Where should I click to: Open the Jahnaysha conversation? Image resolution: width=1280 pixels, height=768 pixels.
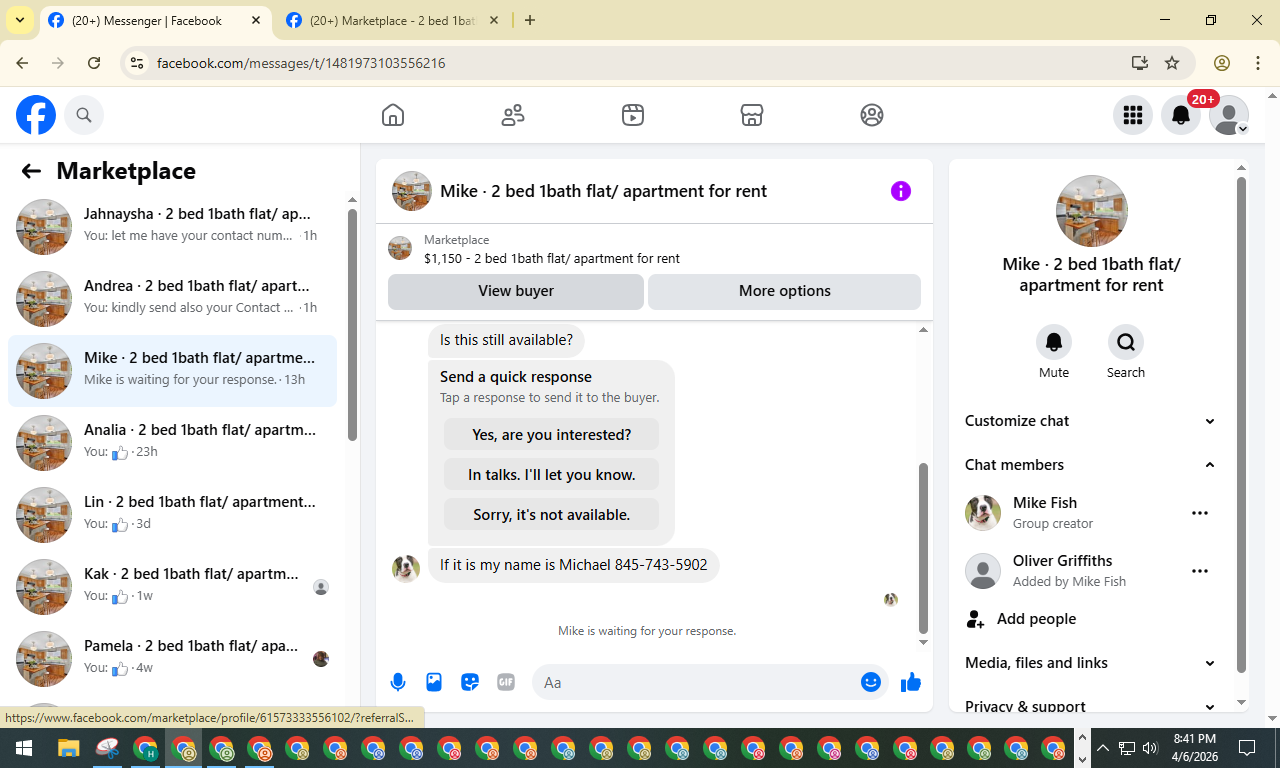(x=172, y=227)
